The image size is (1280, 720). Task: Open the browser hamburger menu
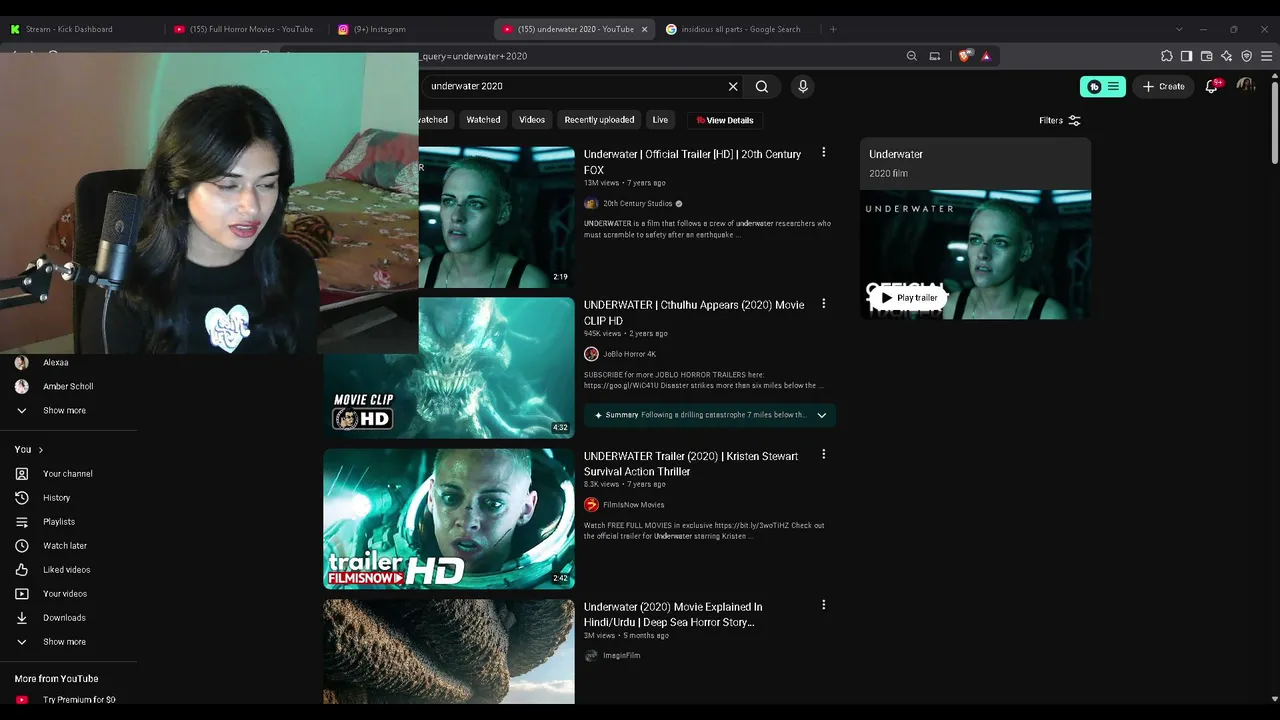(1267, 56)
